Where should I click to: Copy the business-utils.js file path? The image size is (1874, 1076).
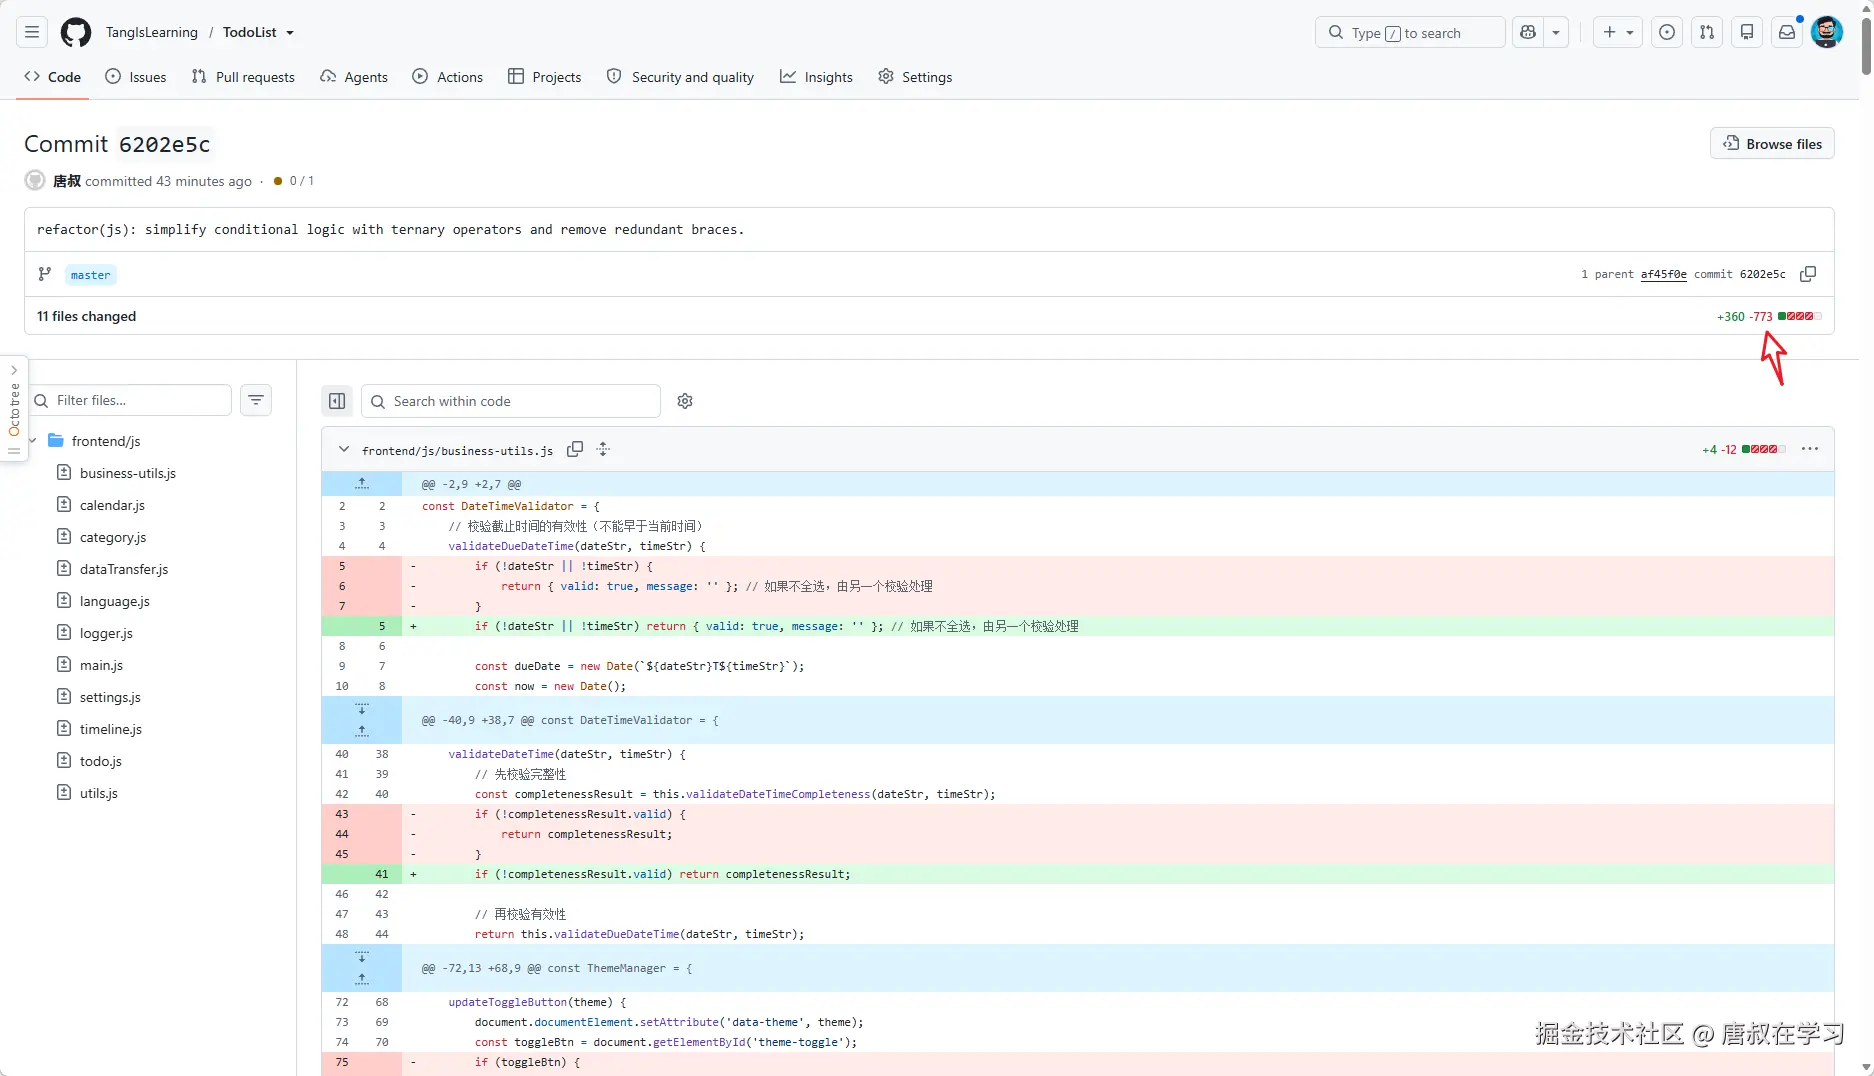tap(575, 450)
